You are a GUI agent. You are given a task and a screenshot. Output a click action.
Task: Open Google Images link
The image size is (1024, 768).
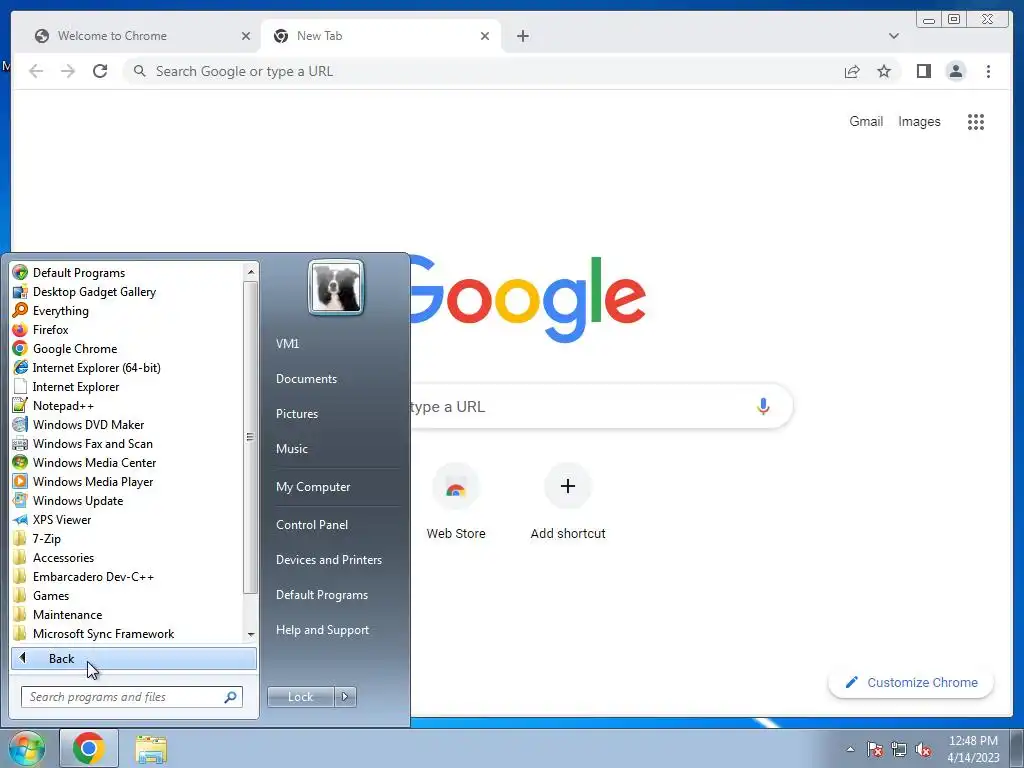(919, 121)
